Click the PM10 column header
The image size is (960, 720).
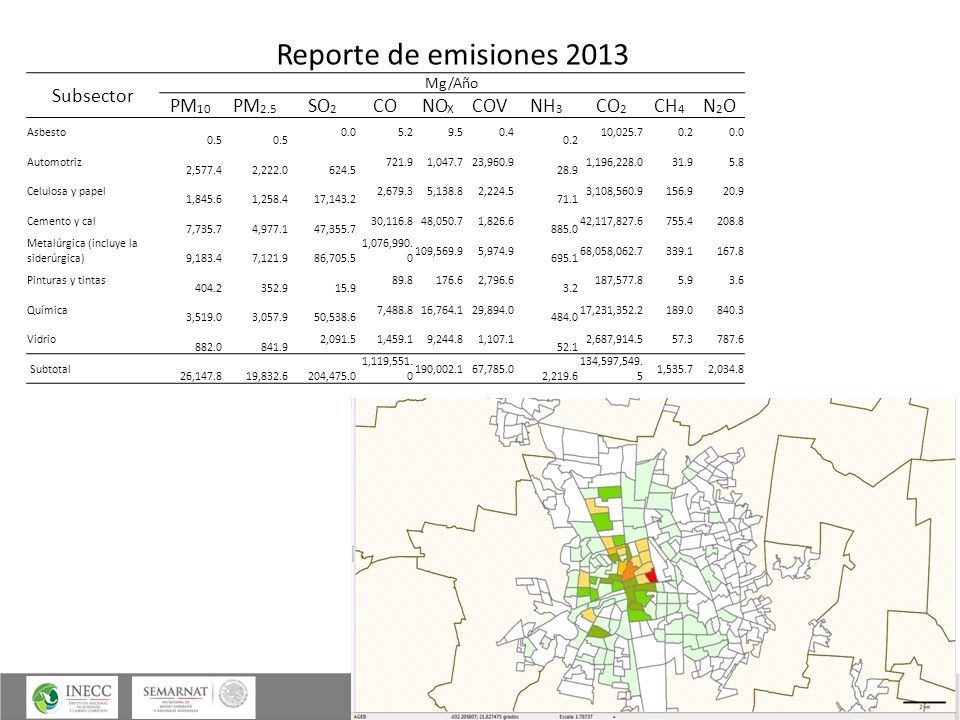point(190,107)
